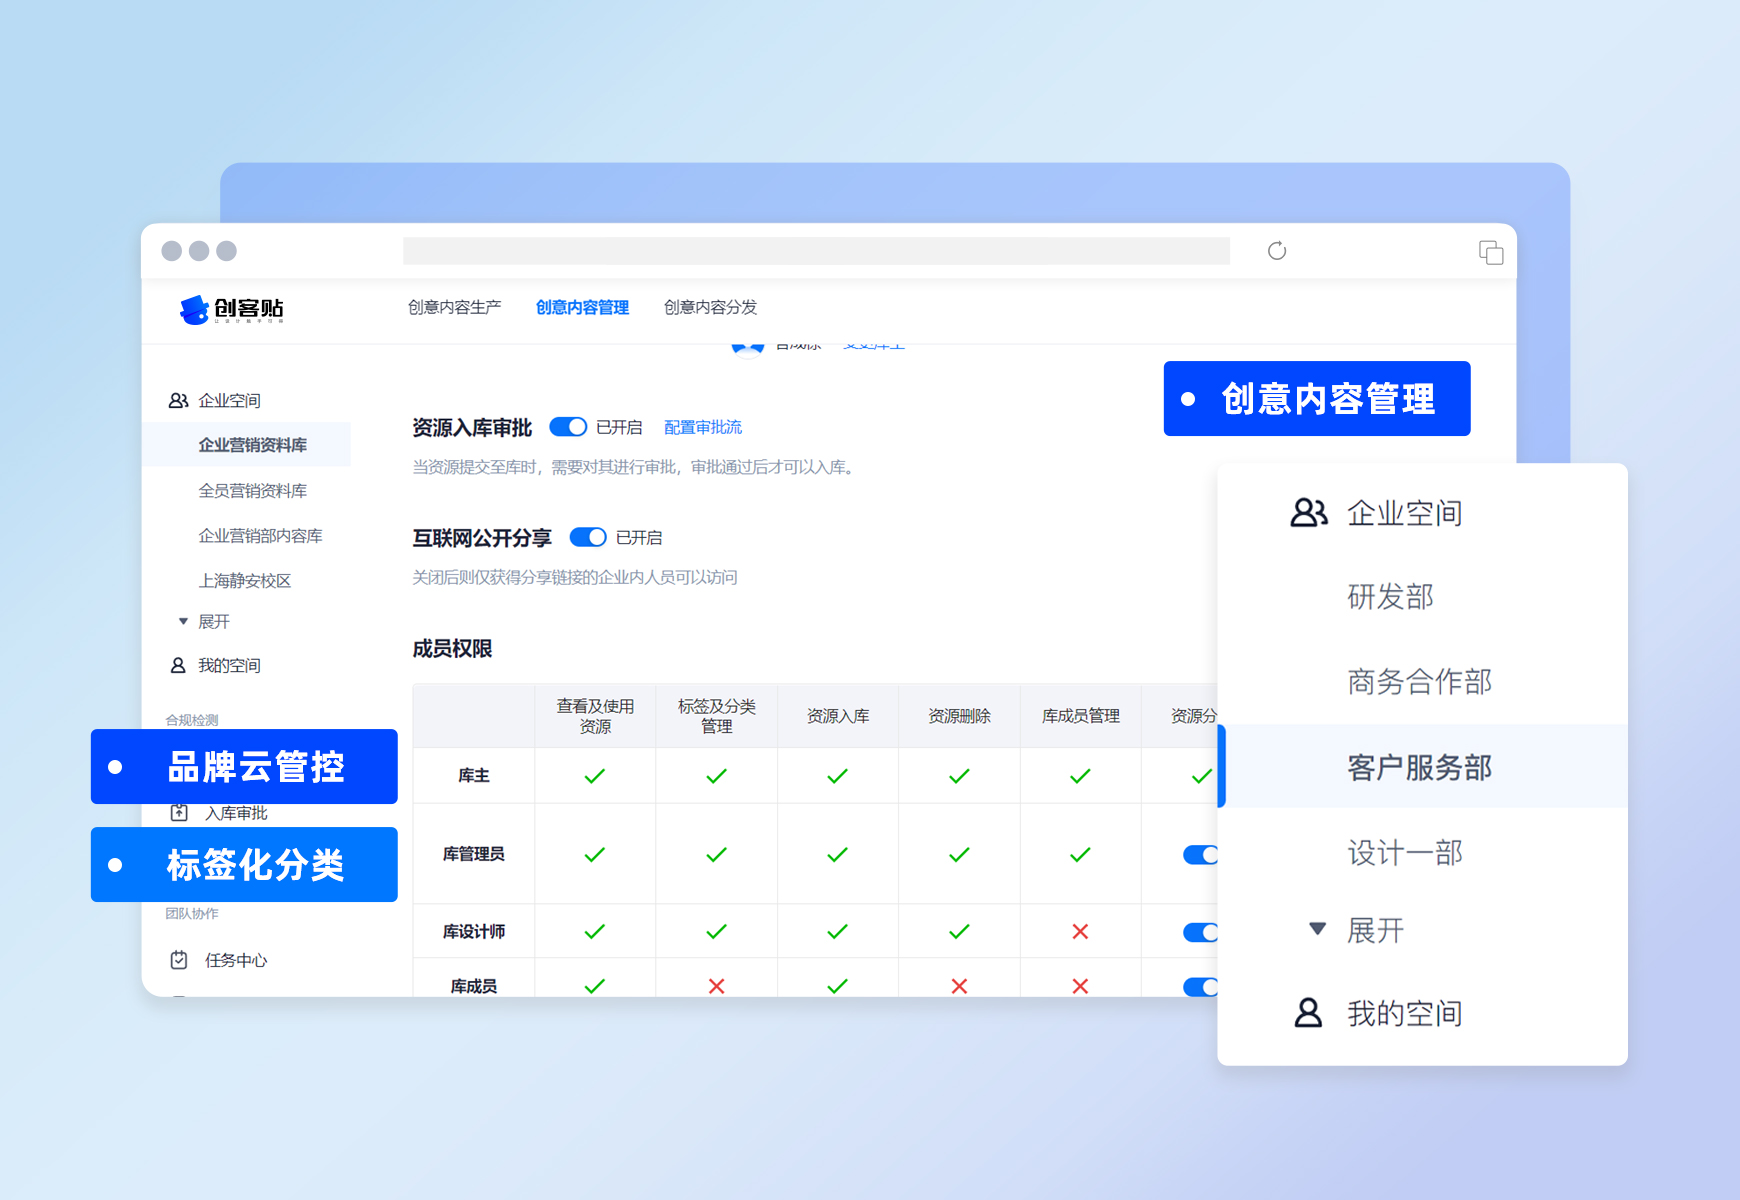This screenshot has width=1740, height=1200.
Task: Click the 我的空间 person icon in popup panel
Action: (x=1308, y=1013)
